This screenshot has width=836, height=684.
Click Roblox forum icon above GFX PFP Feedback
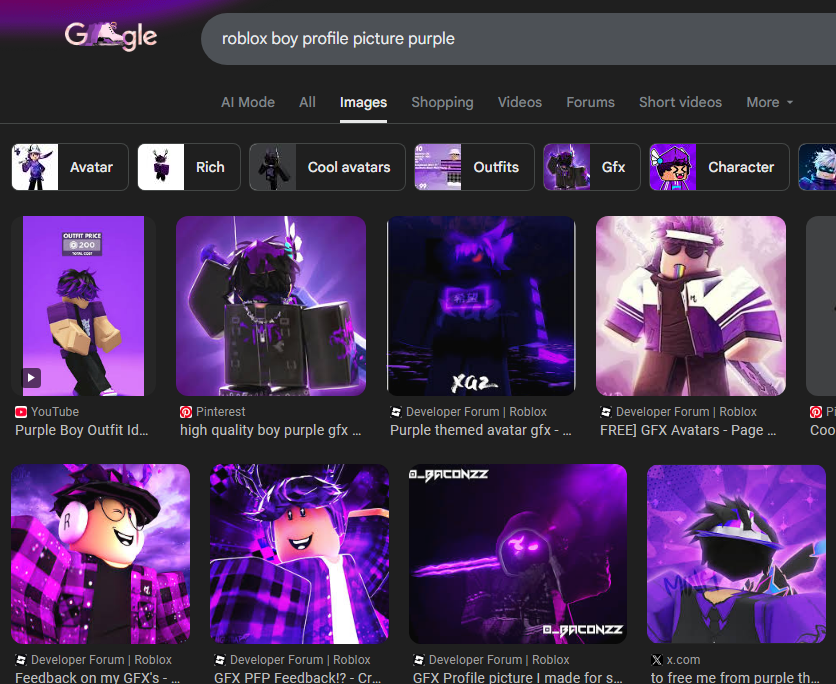[x=220, y=659]
